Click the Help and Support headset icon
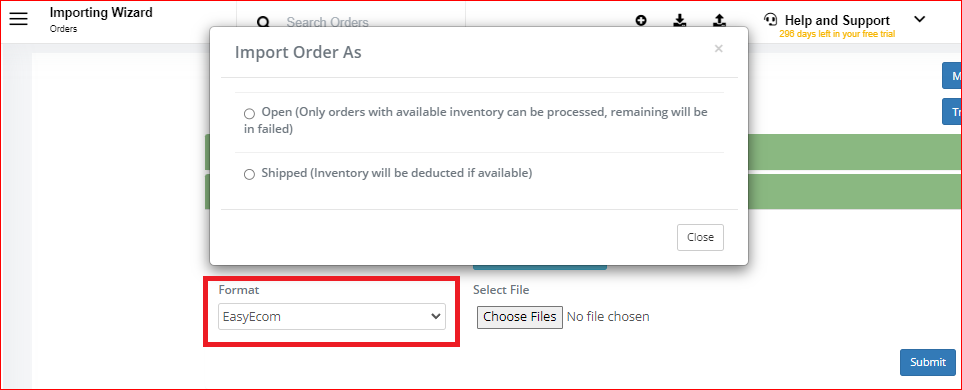 [771, 19]
